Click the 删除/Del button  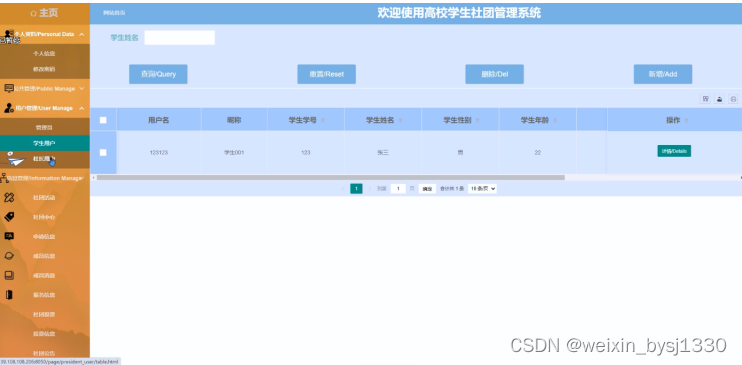pos(495,74)
